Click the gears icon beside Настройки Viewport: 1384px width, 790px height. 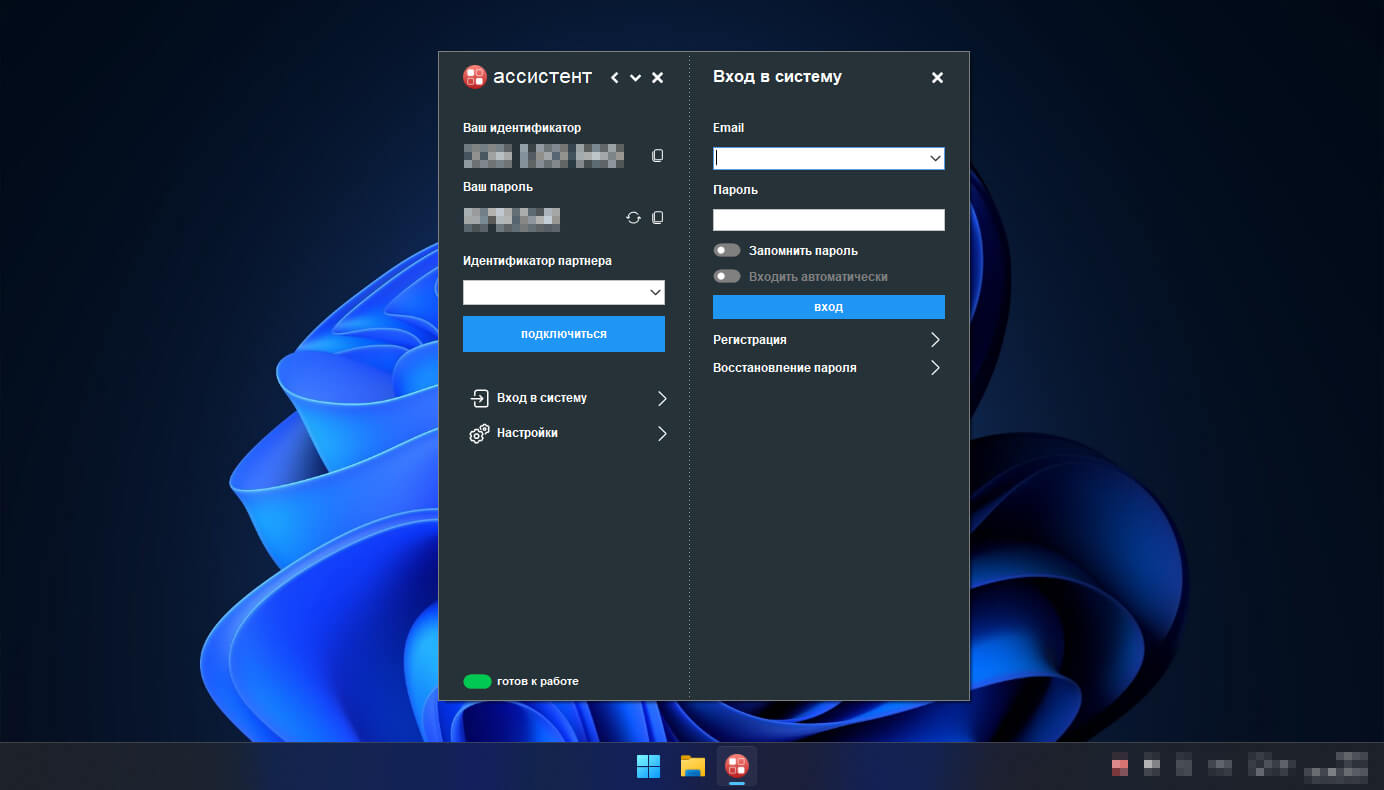[x=479, y=434]
